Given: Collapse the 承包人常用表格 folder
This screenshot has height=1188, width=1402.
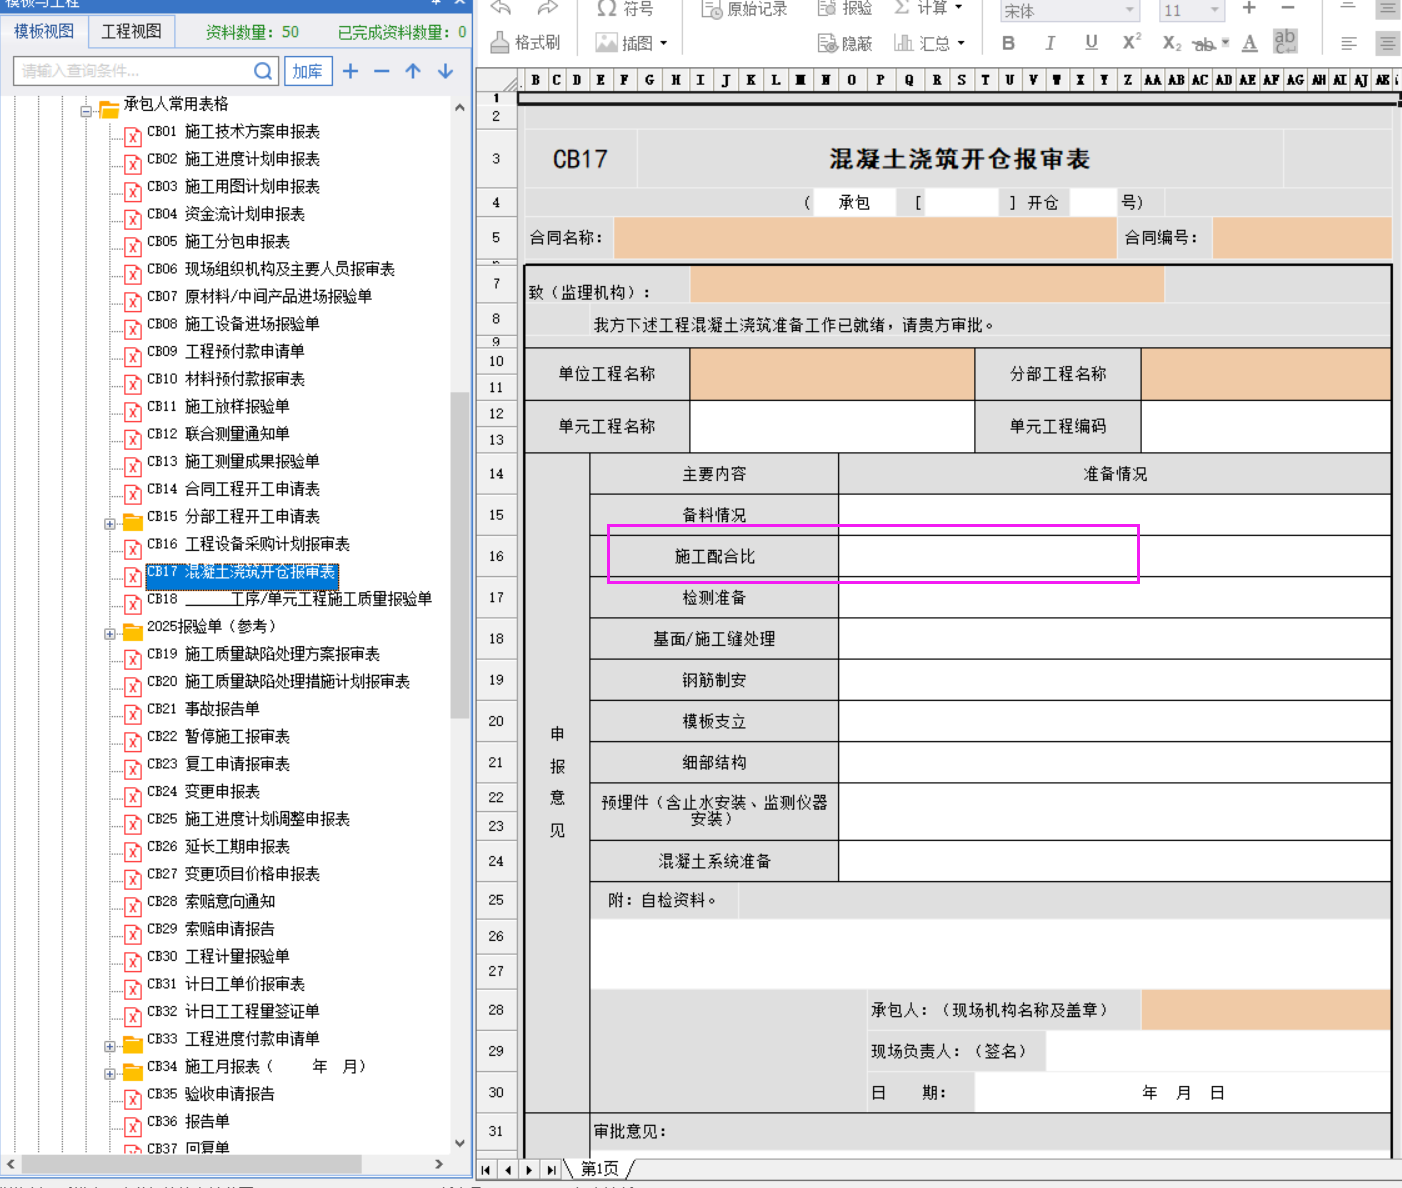Looking at the screenshot, I should coord(87,111).
